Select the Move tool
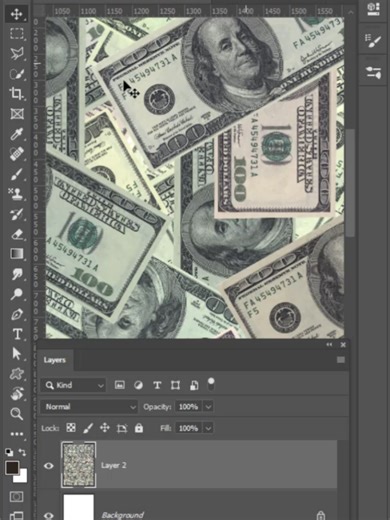Screen dimensions: 390x520 (x=16, y=14)
